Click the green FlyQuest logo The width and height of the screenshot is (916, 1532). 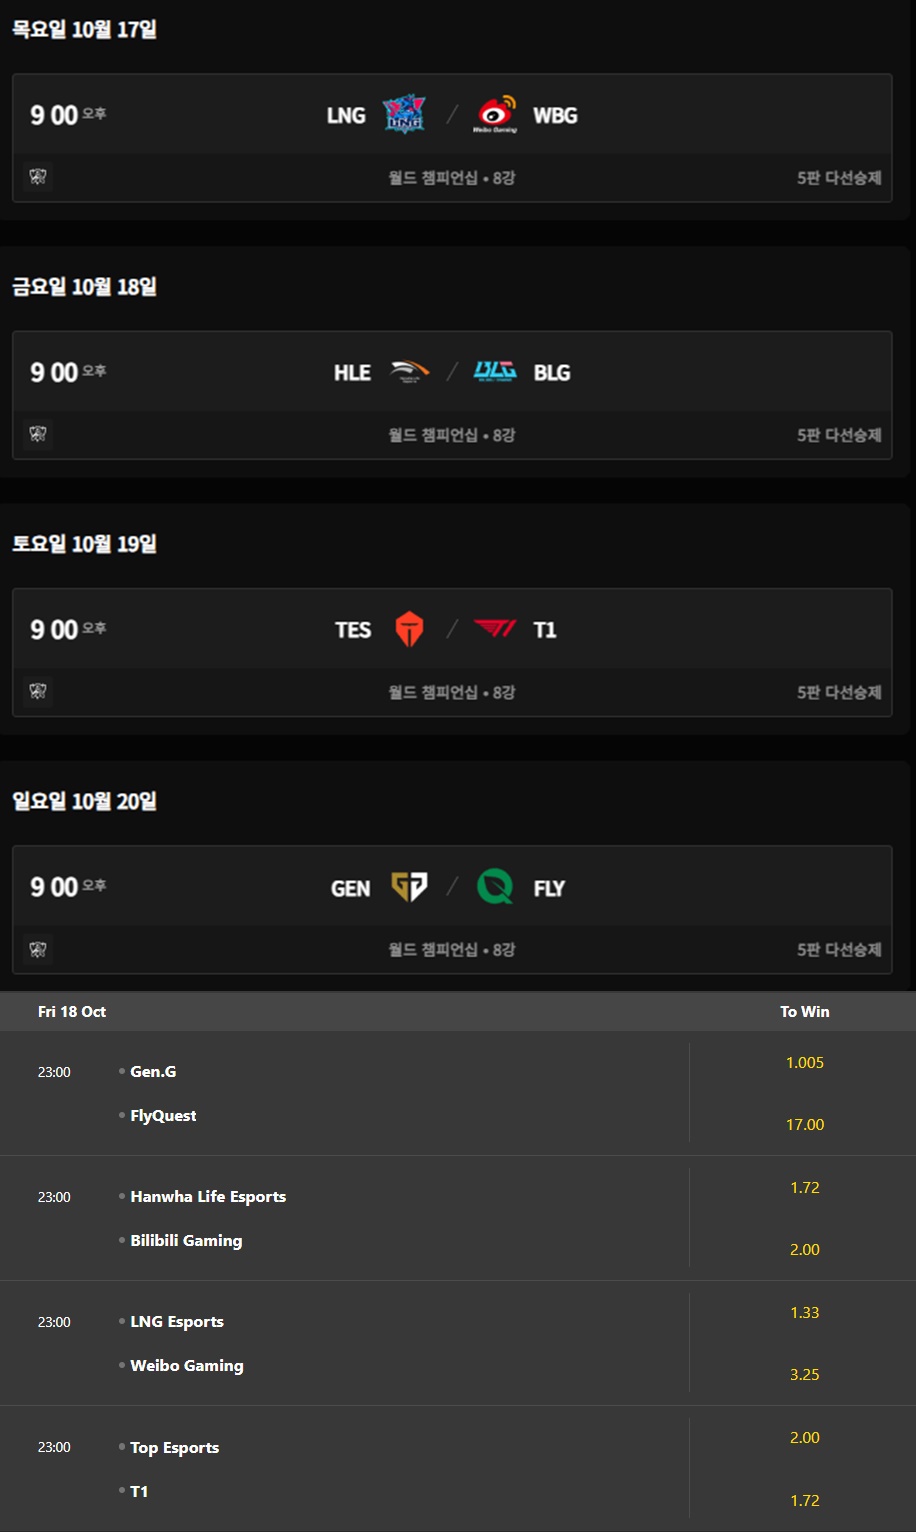[495, 887]
